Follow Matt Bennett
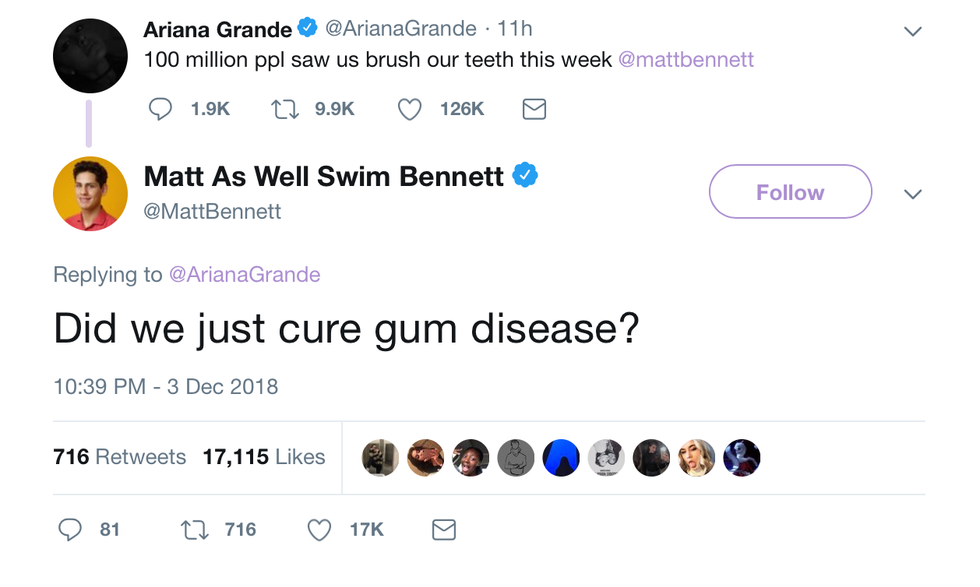980x587 pixels. (790, 192)
